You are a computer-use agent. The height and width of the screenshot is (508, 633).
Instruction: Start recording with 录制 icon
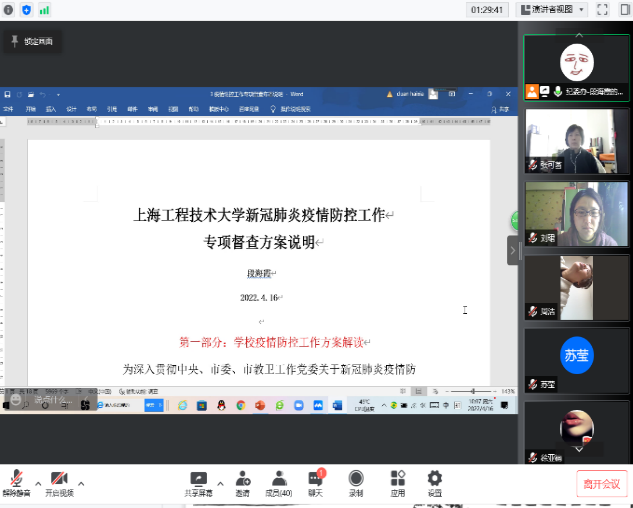pos(356,483)
